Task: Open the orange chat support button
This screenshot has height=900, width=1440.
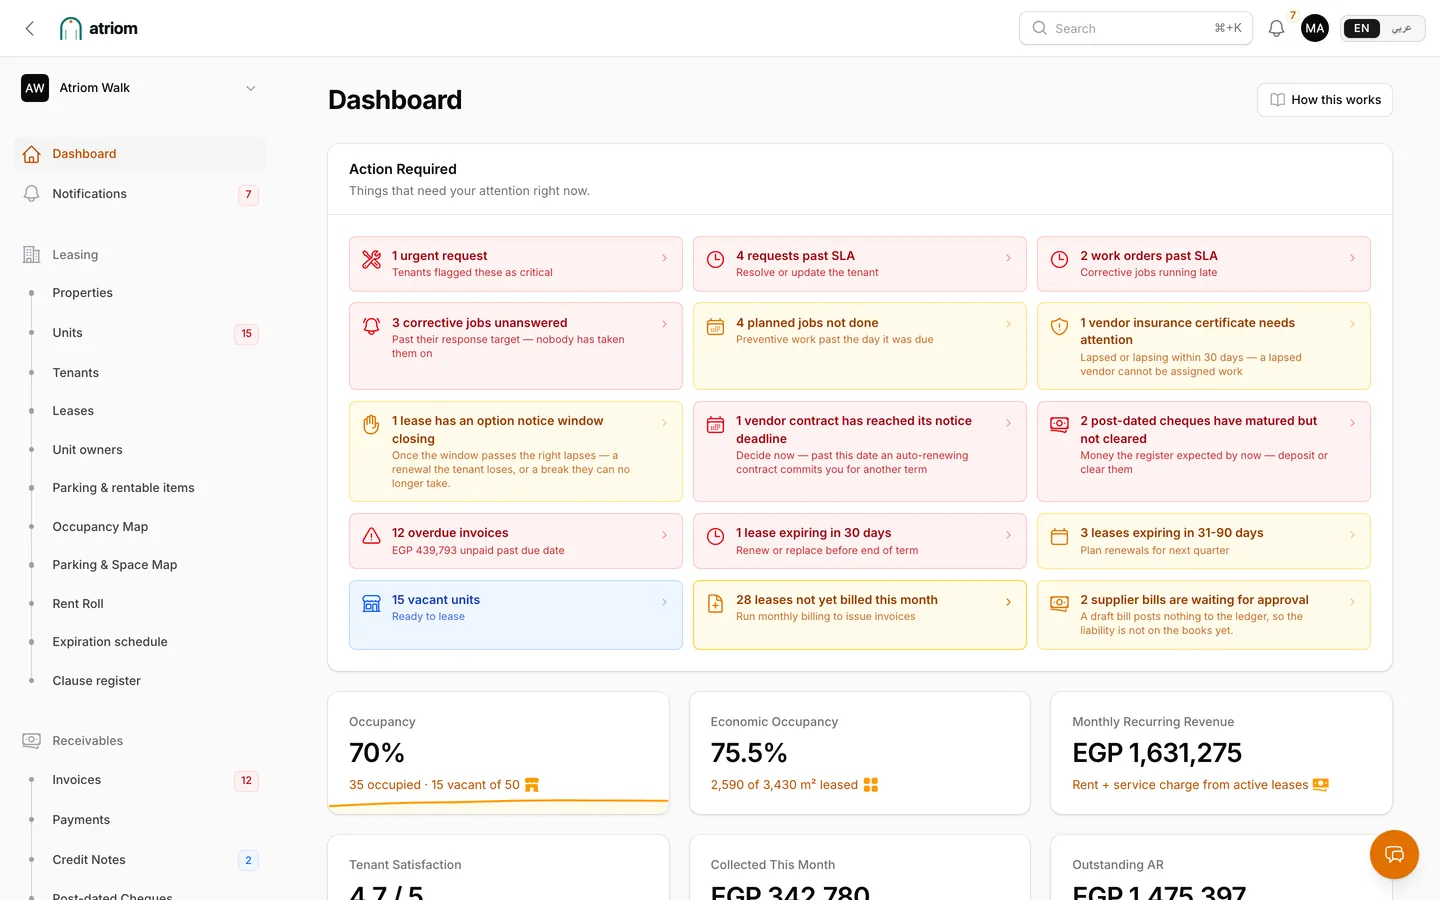Action: [1394, 854]
